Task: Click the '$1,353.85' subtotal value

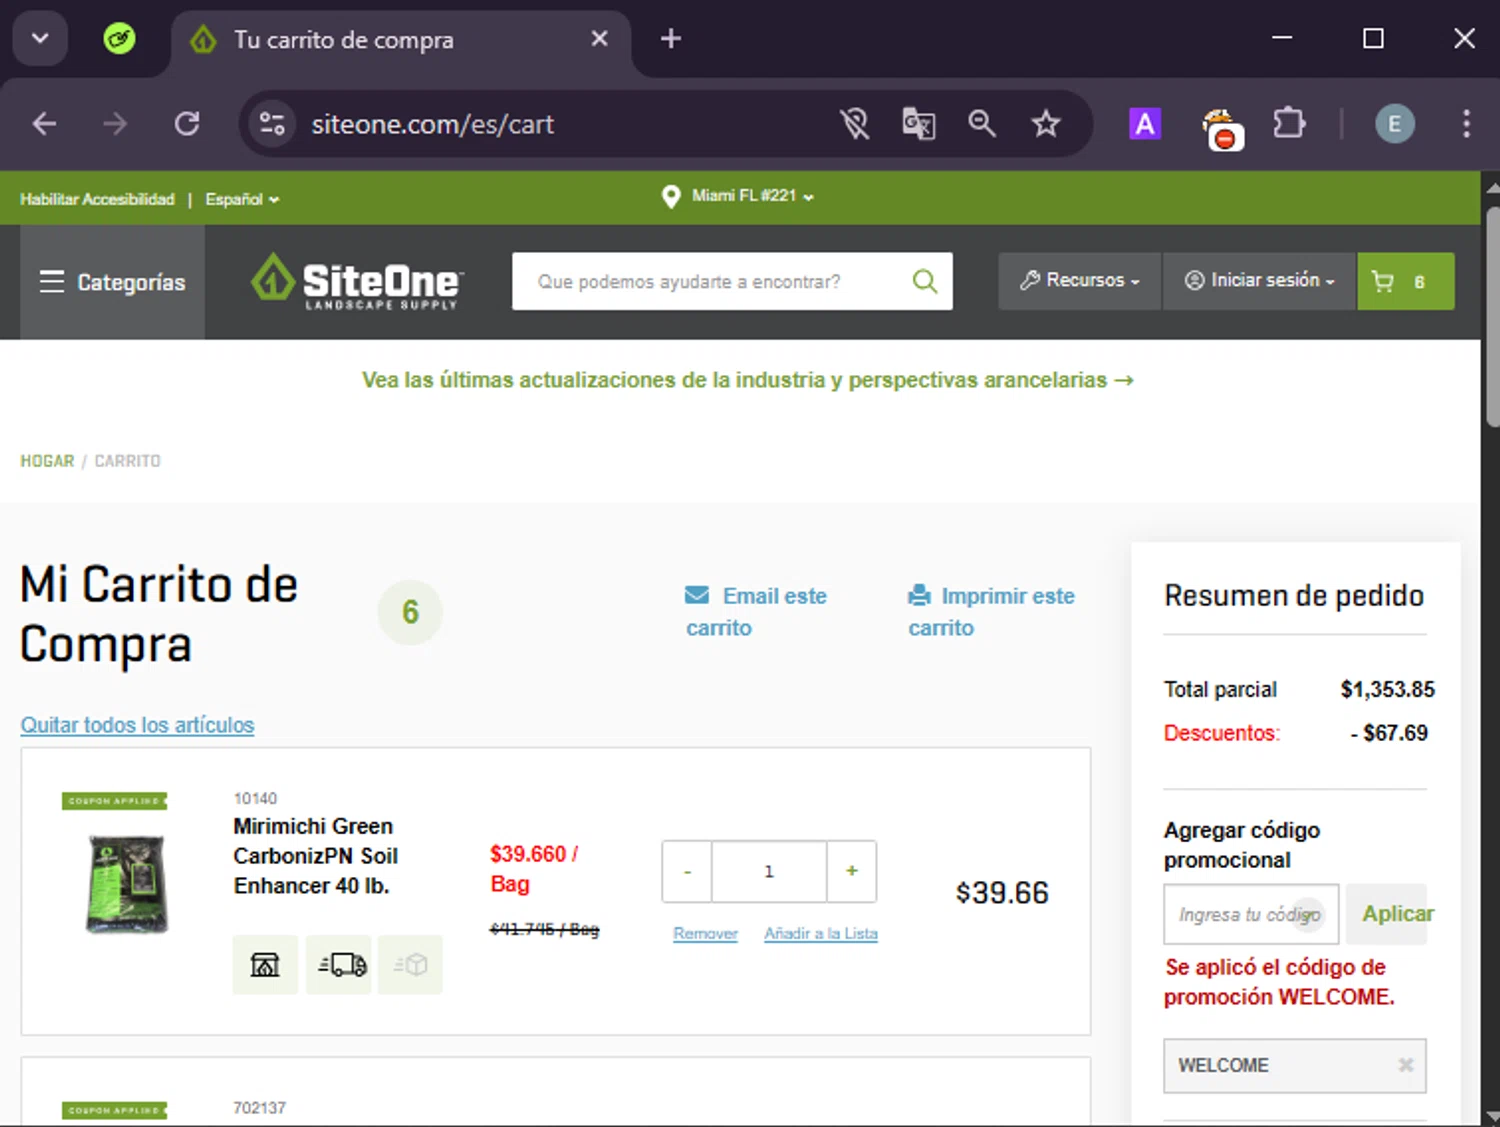Action: [1387, 689]
